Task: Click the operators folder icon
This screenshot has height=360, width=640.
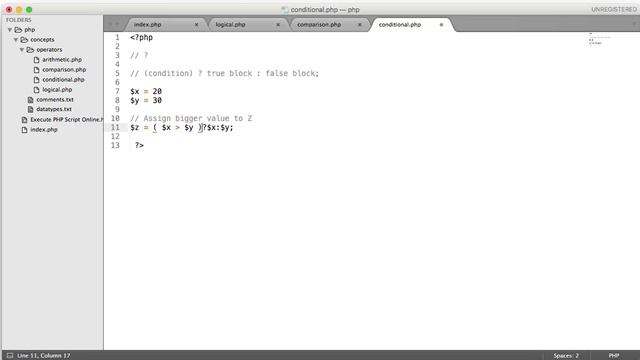Action: click(x=30, y=50)
